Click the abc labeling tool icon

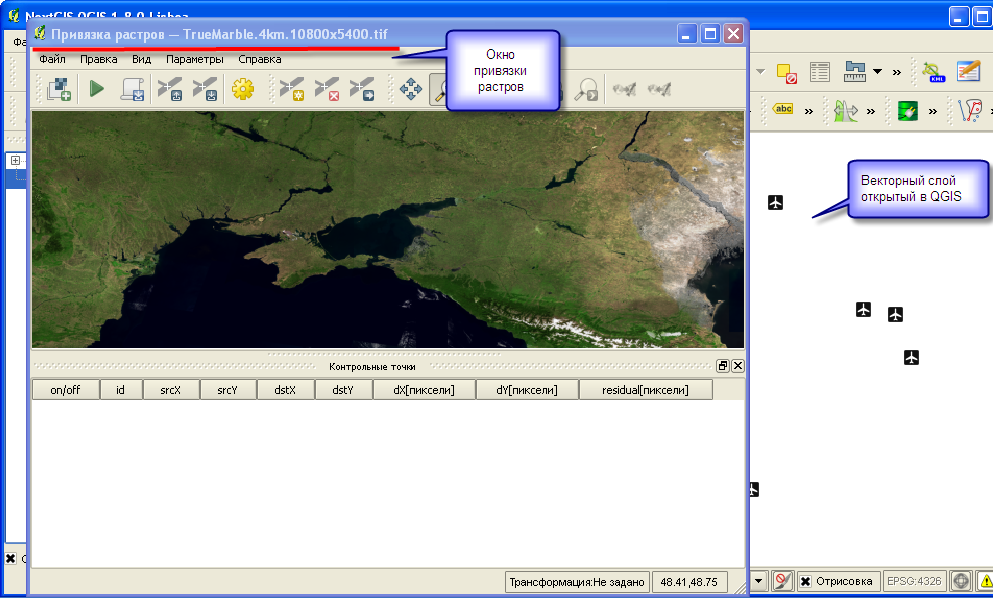tap(783, 109)
